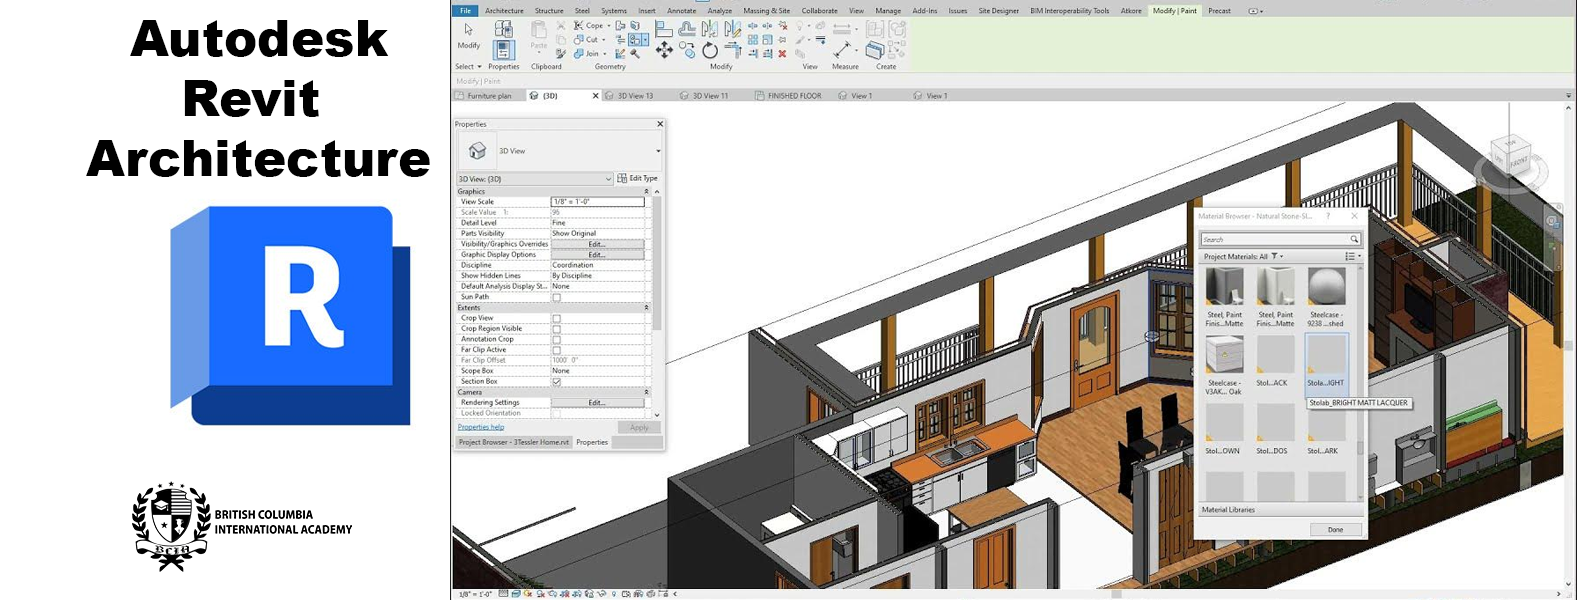This screenshot has height=600, width=1577.
Task: Click the 3D View type house icon
Action: 477,151
